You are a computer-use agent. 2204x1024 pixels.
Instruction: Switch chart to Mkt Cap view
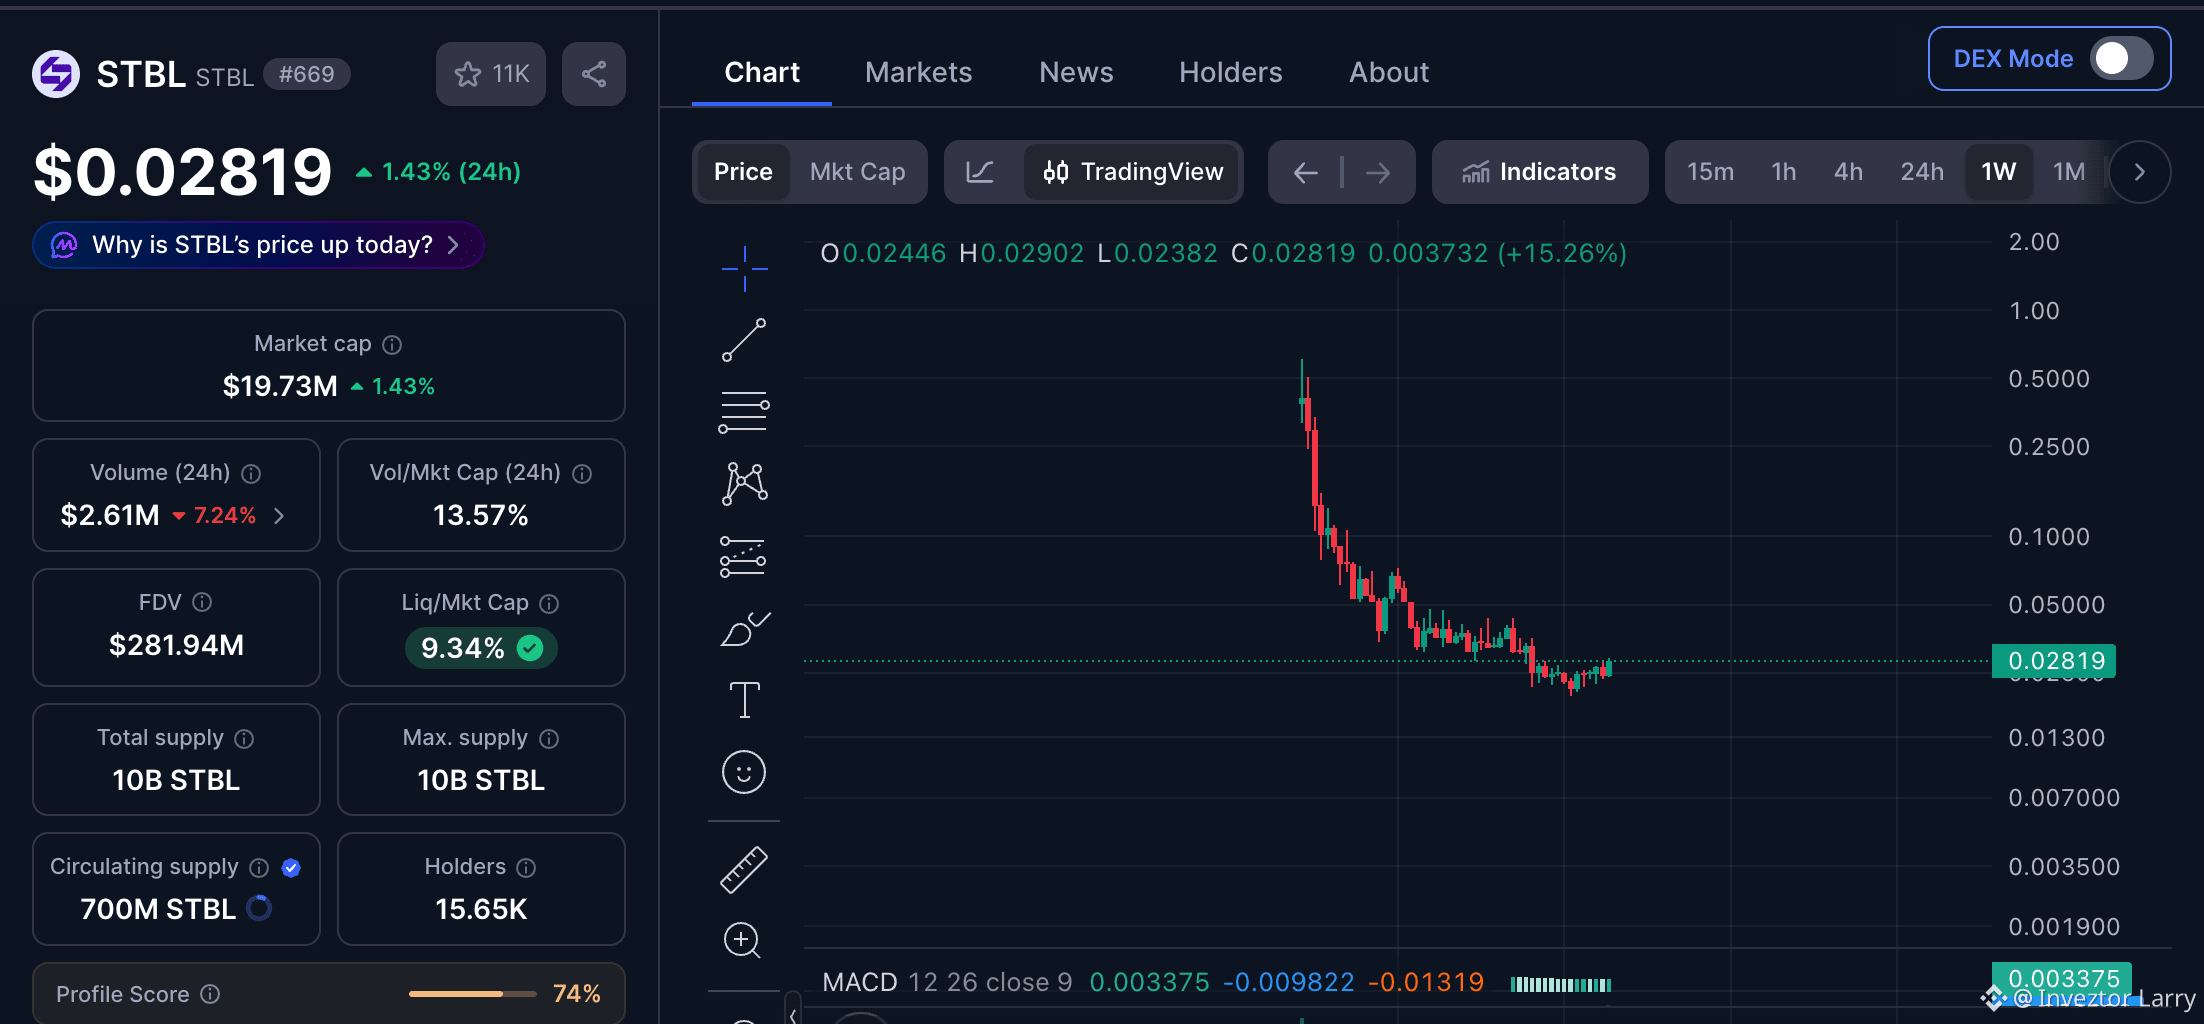point(857,172)
